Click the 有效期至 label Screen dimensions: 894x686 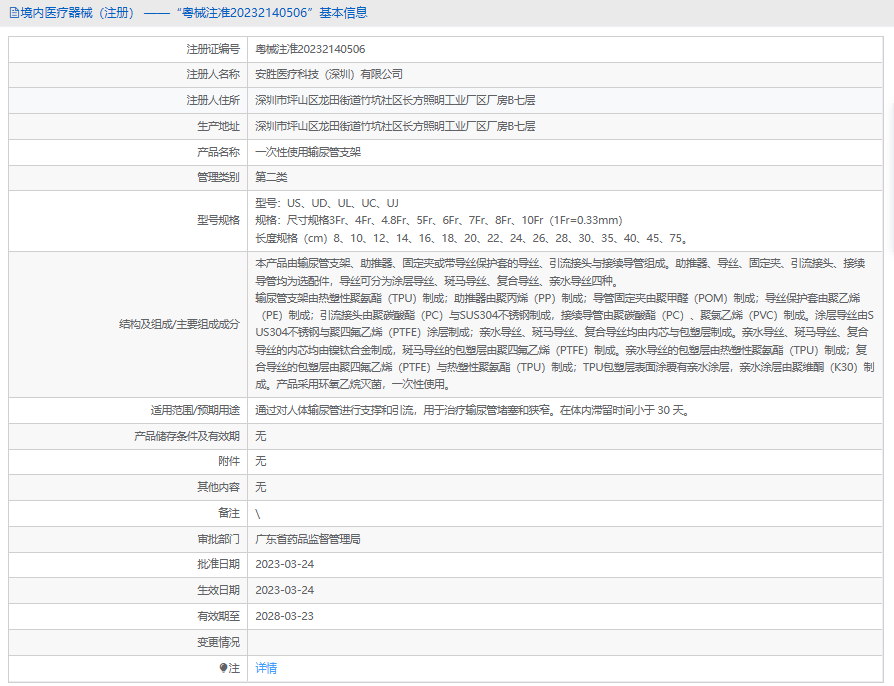pos(218,616)
